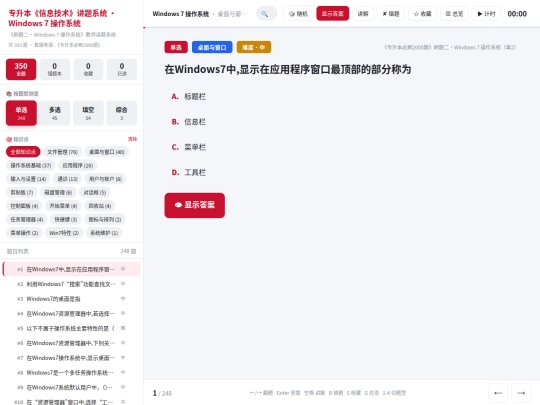Open question #8 Windows7是一个多任务
Viewport: 540px width, 405px height.
(x=72, y=373)
